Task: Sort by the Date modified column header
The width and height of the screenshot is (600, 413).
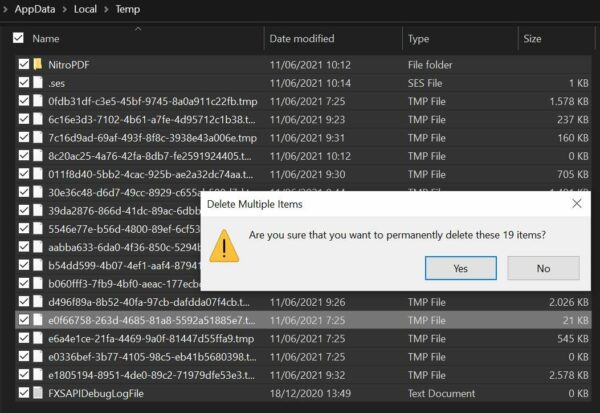Action: pyautogui.click(x=302, y=39)
